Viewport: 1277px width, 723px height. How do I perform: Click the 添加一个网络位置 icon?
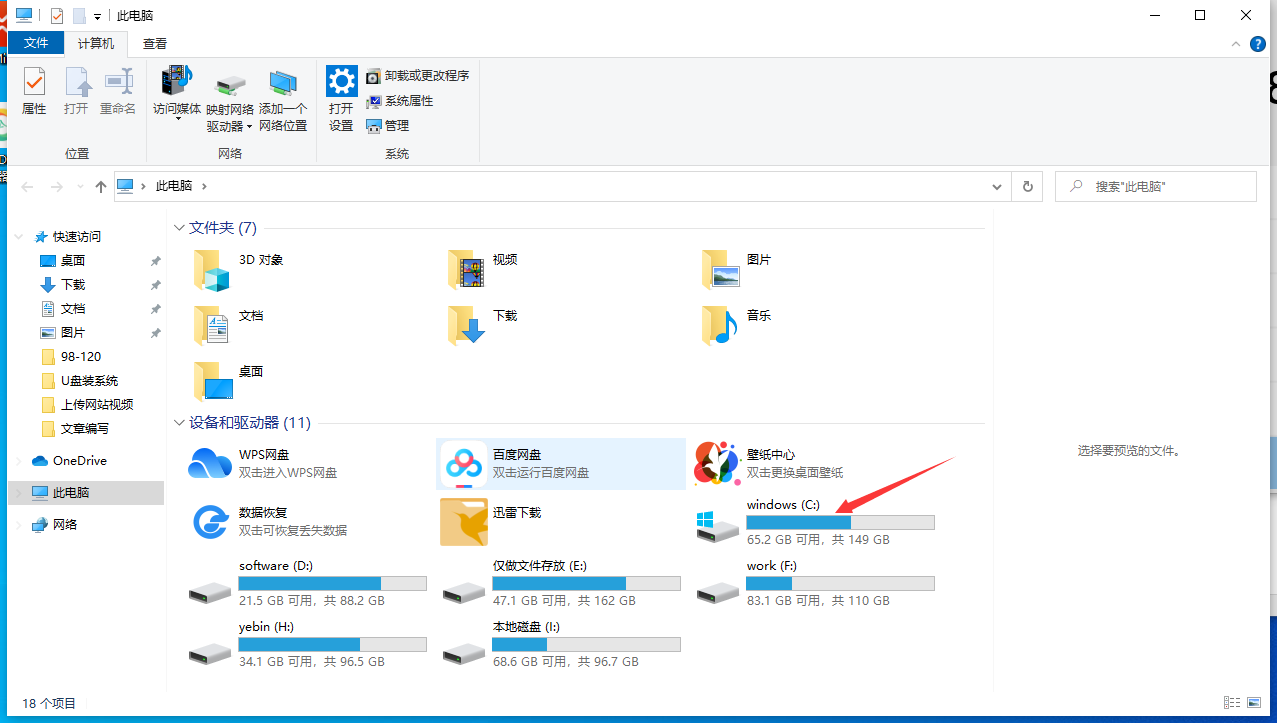coord(283,100)
